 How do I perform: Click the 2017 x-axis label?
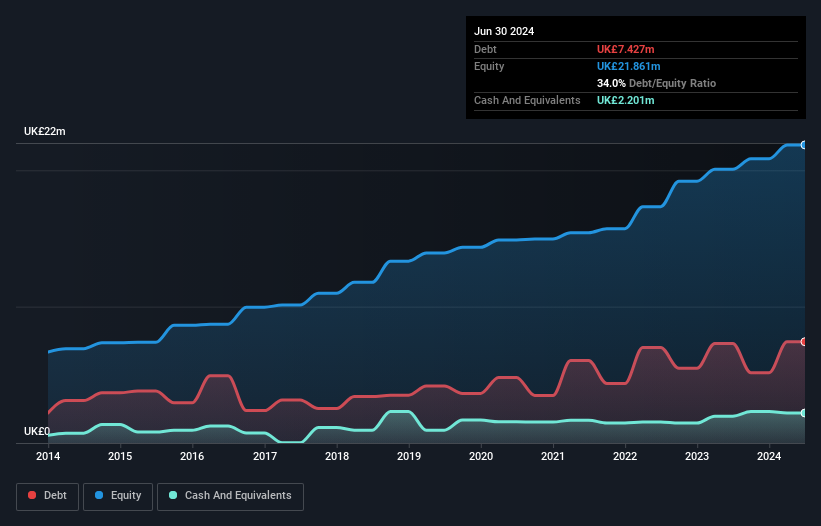[x=265, y=456]
